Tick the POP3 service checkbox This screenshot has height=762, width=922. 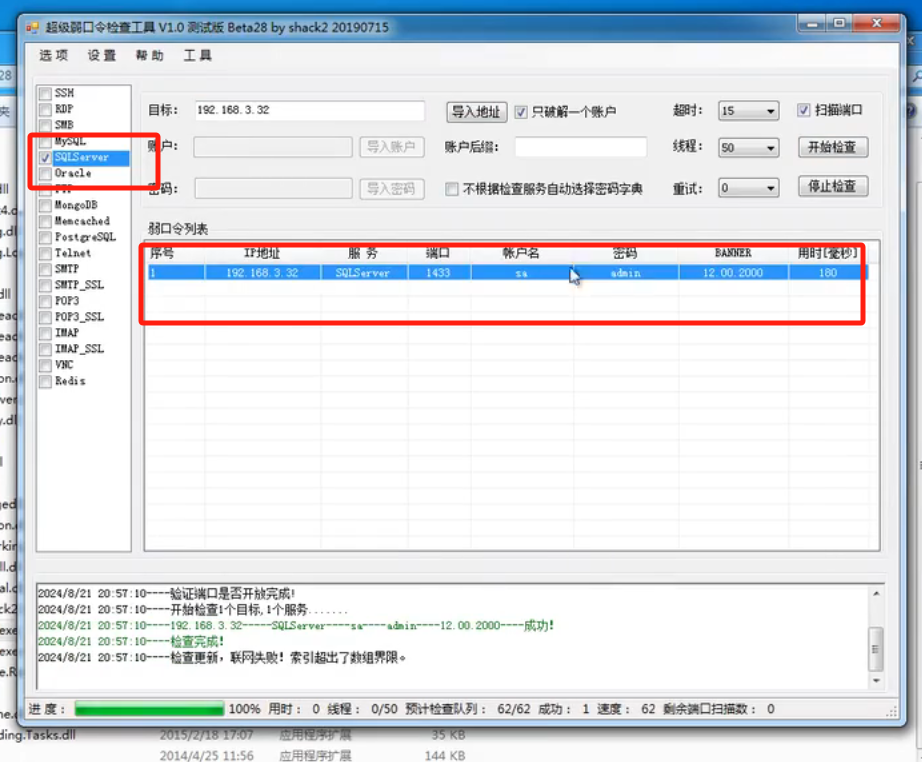point(45,301)
